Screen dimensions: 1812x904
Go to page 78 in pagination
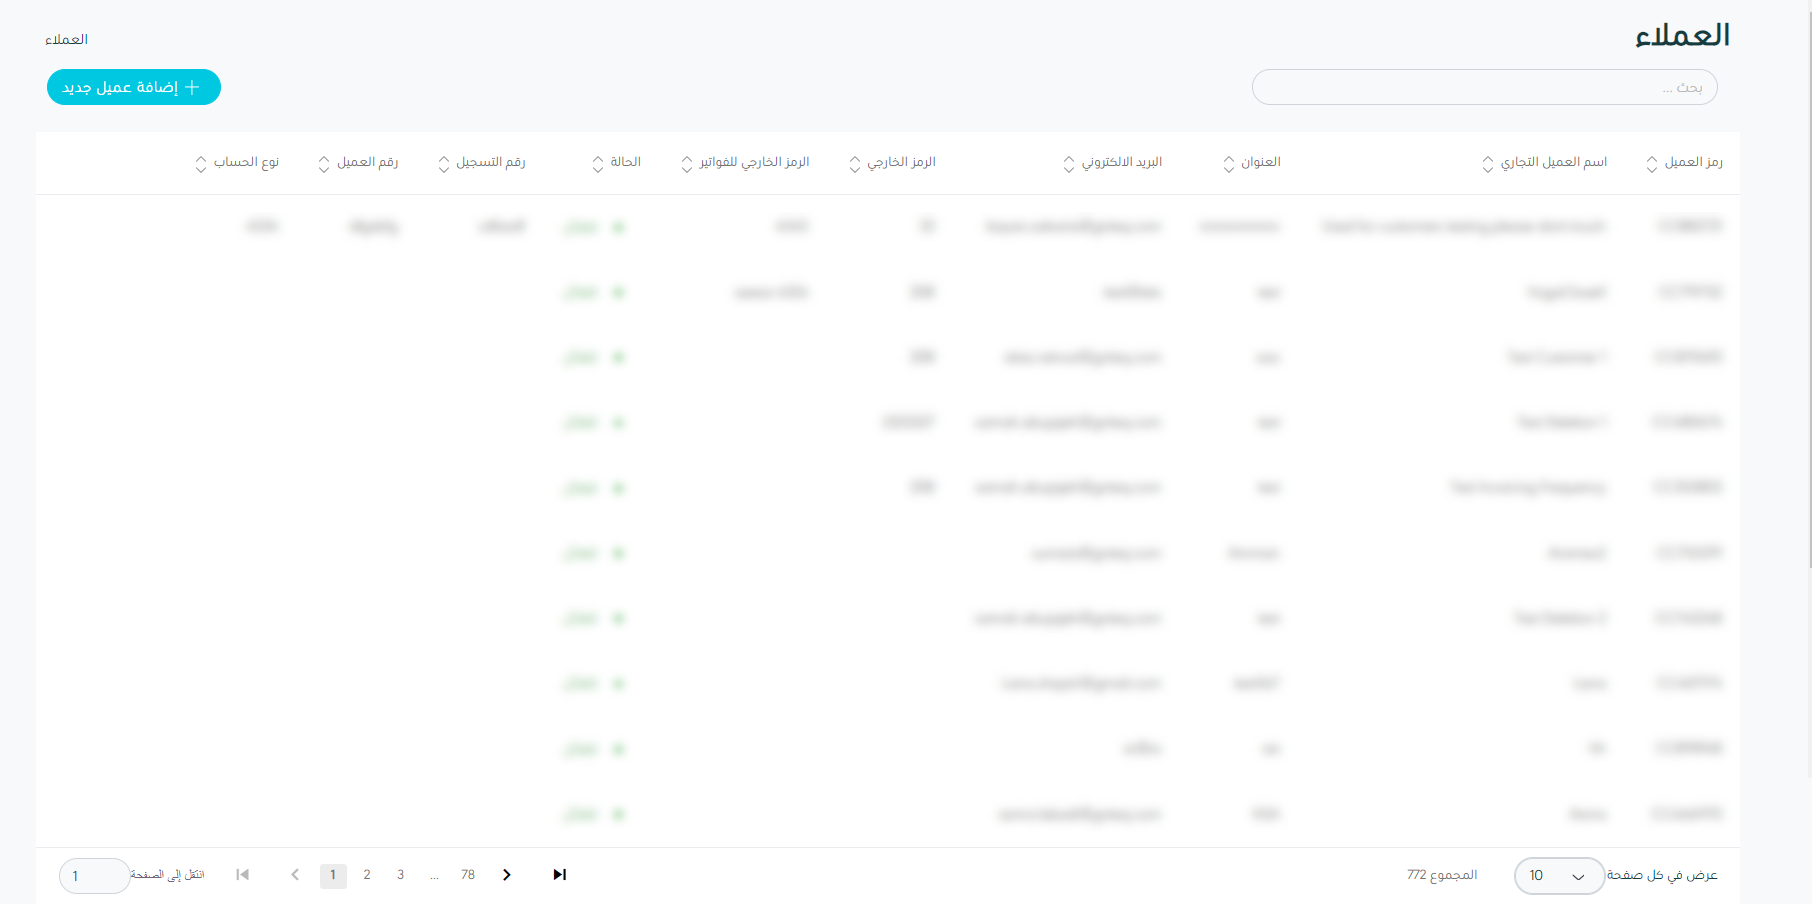pyautogui.click(x=468, y=875)
